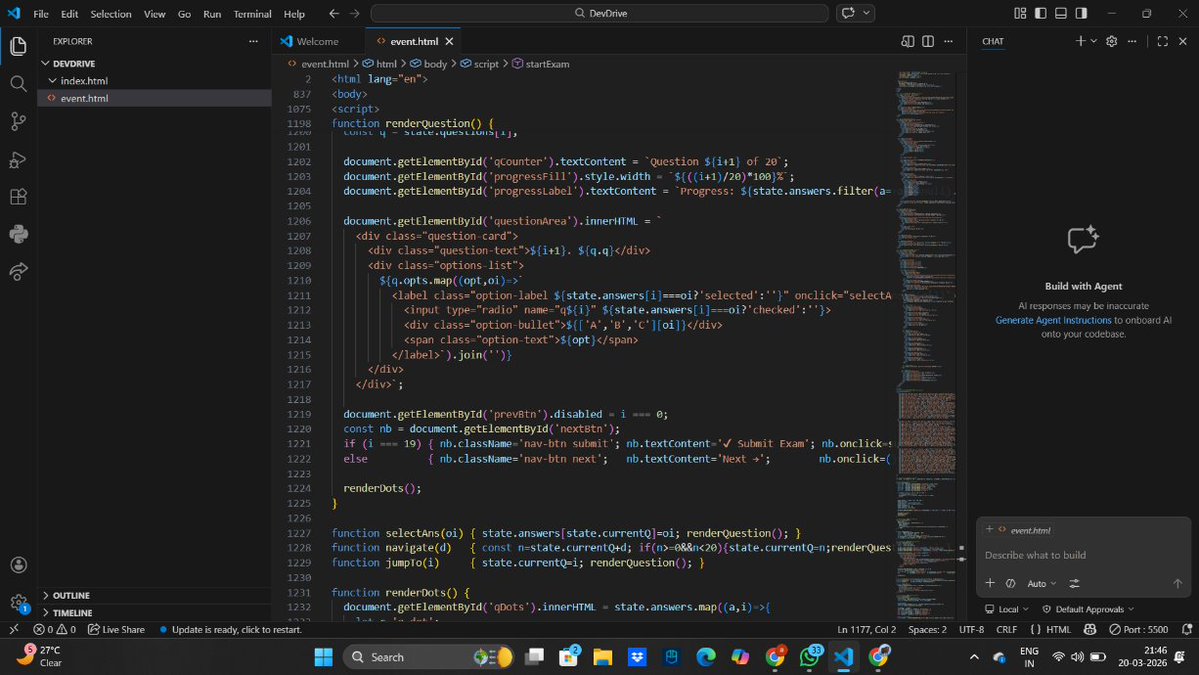Toggle the Secondary Side Bar

click(x=1081, y=13)
